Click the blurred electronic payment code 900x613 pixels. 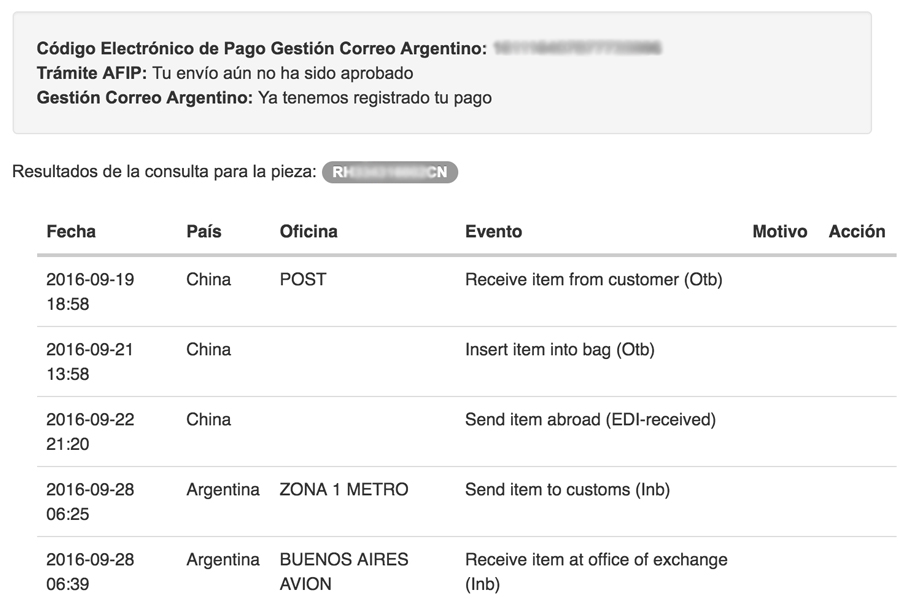(x=578, y=48)
